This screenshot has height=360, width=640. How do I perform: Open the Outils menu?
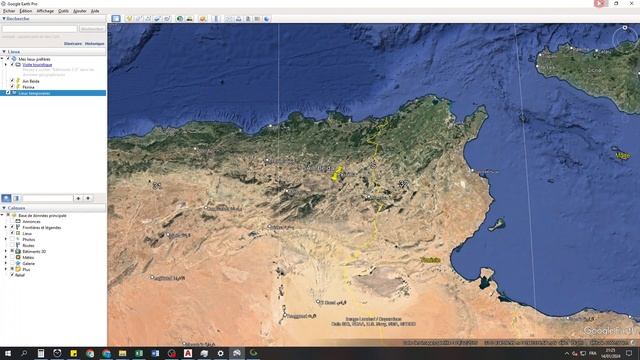tap(63, 11)
